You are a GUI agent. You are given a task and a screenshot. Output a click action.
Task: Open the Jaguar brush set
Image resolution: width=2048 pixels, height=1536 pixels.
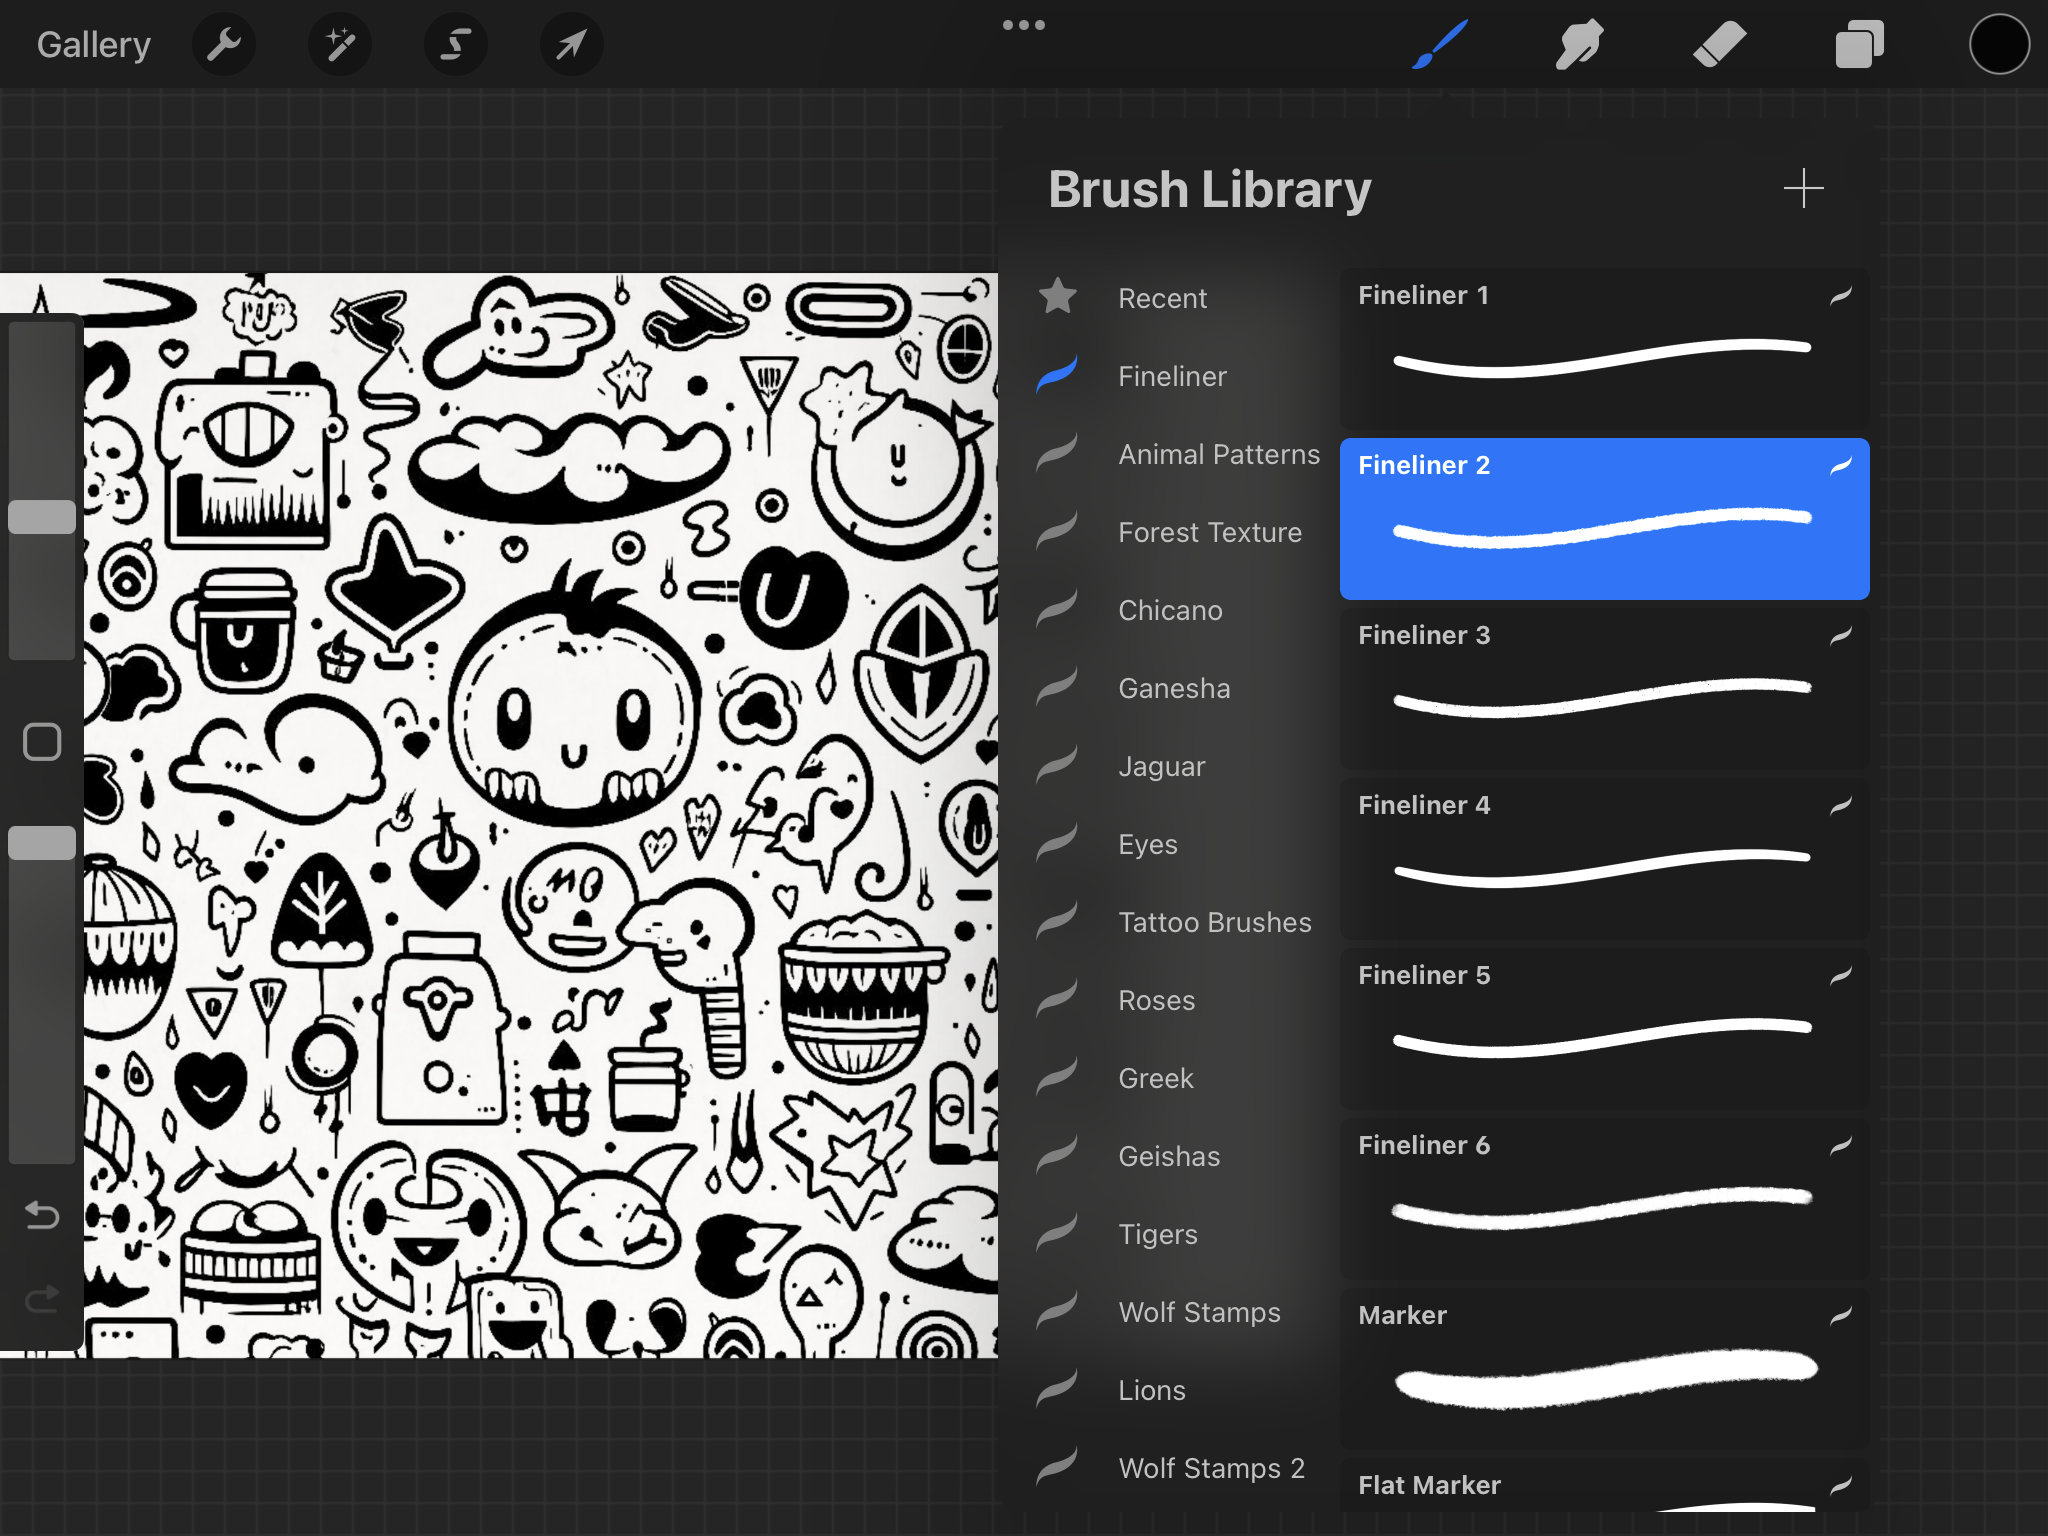(x=1161, y=766)
